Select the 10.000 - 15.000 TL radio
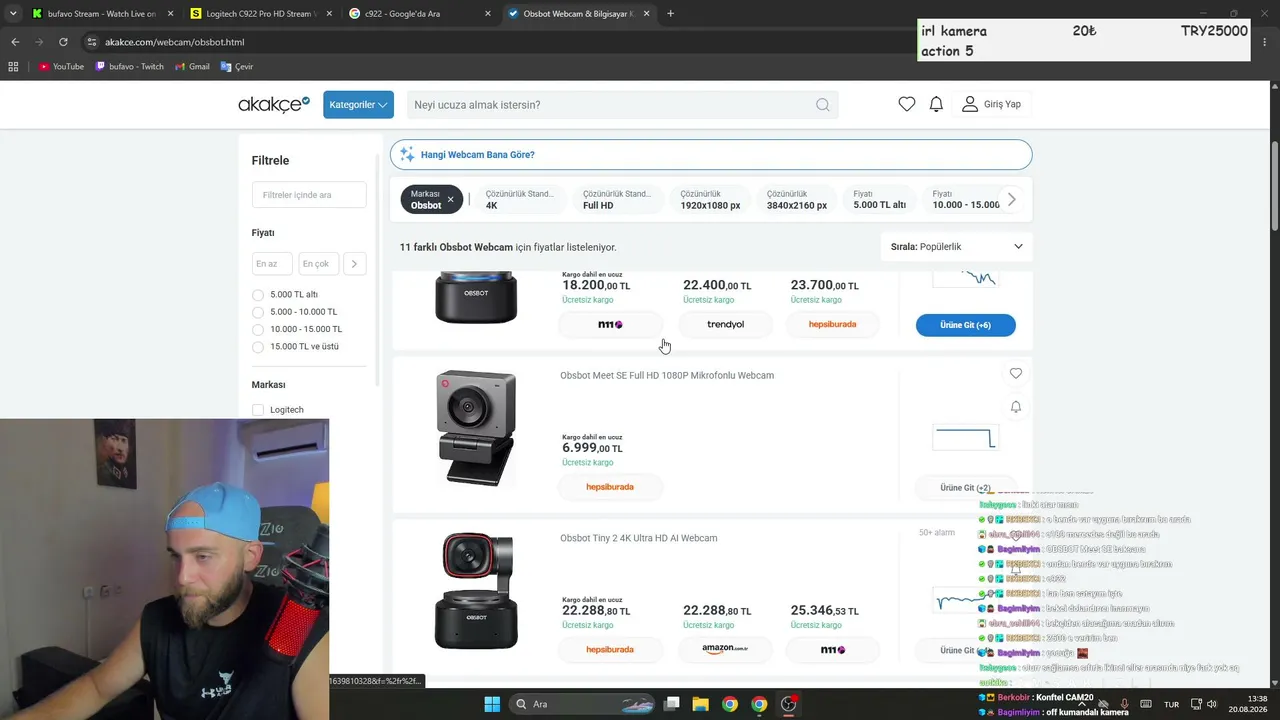This screenshot has height=720, width=1280. point(258,329)
